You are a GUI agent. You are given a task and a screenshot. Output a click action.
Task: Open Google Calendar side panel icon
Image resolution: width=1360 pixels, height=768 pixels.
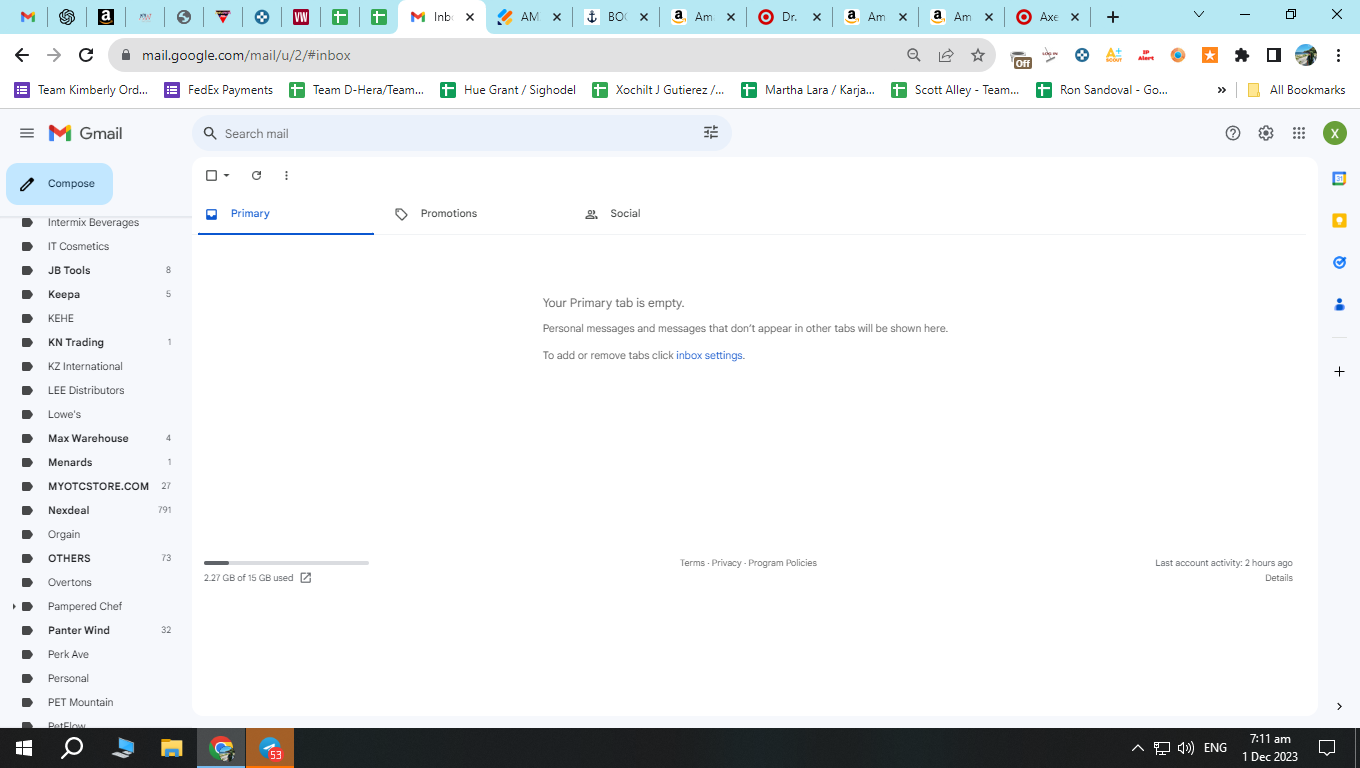coord(1339,178)
